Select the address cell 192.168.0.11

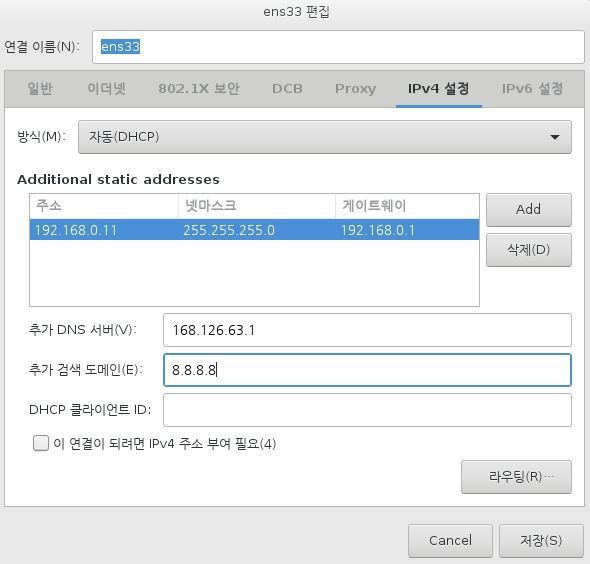[76, 230]
